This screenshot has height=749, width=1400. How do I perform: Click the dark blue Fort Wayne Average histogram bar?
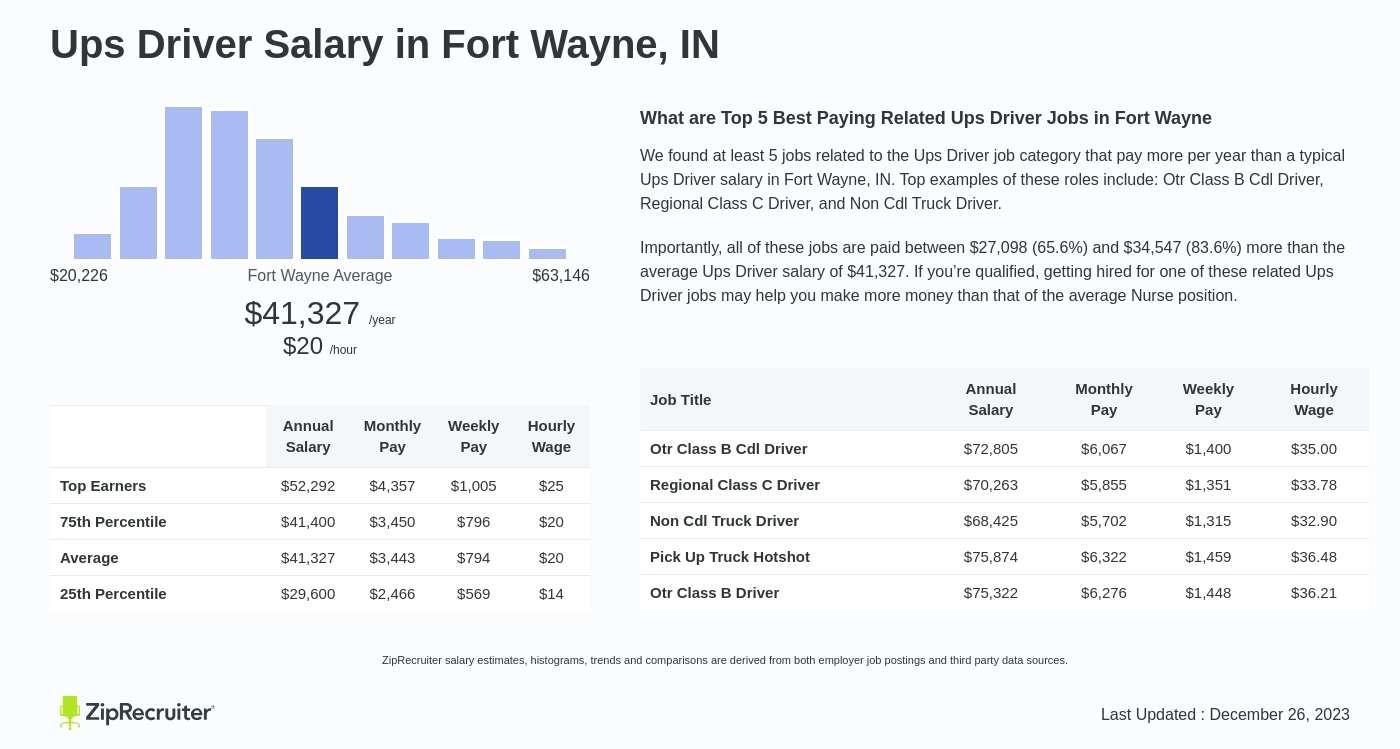[x=319, y=223]
